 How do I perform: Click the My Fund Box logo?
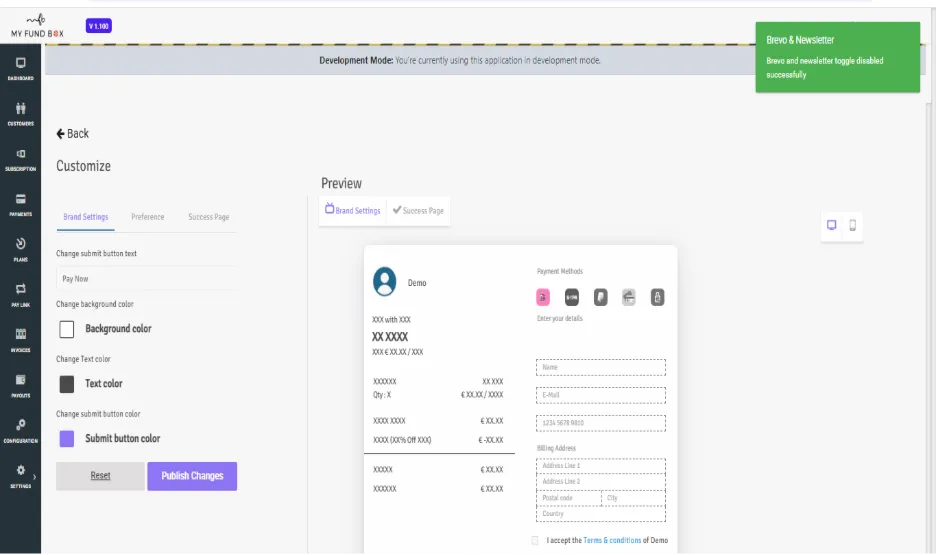tap(37, 26)
